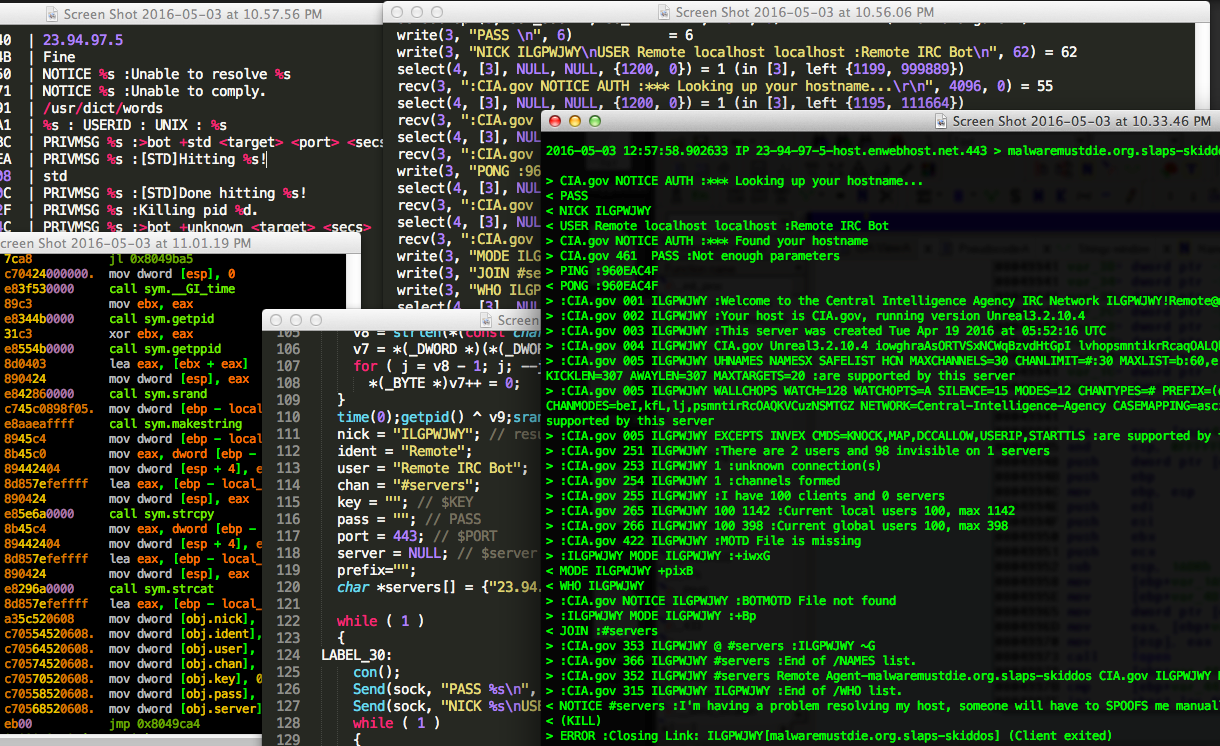The width and height of the screenshot is (1220, 746).
Task: Click ':CIA.gov 003 This server was created' line
Action: (826, 331)
